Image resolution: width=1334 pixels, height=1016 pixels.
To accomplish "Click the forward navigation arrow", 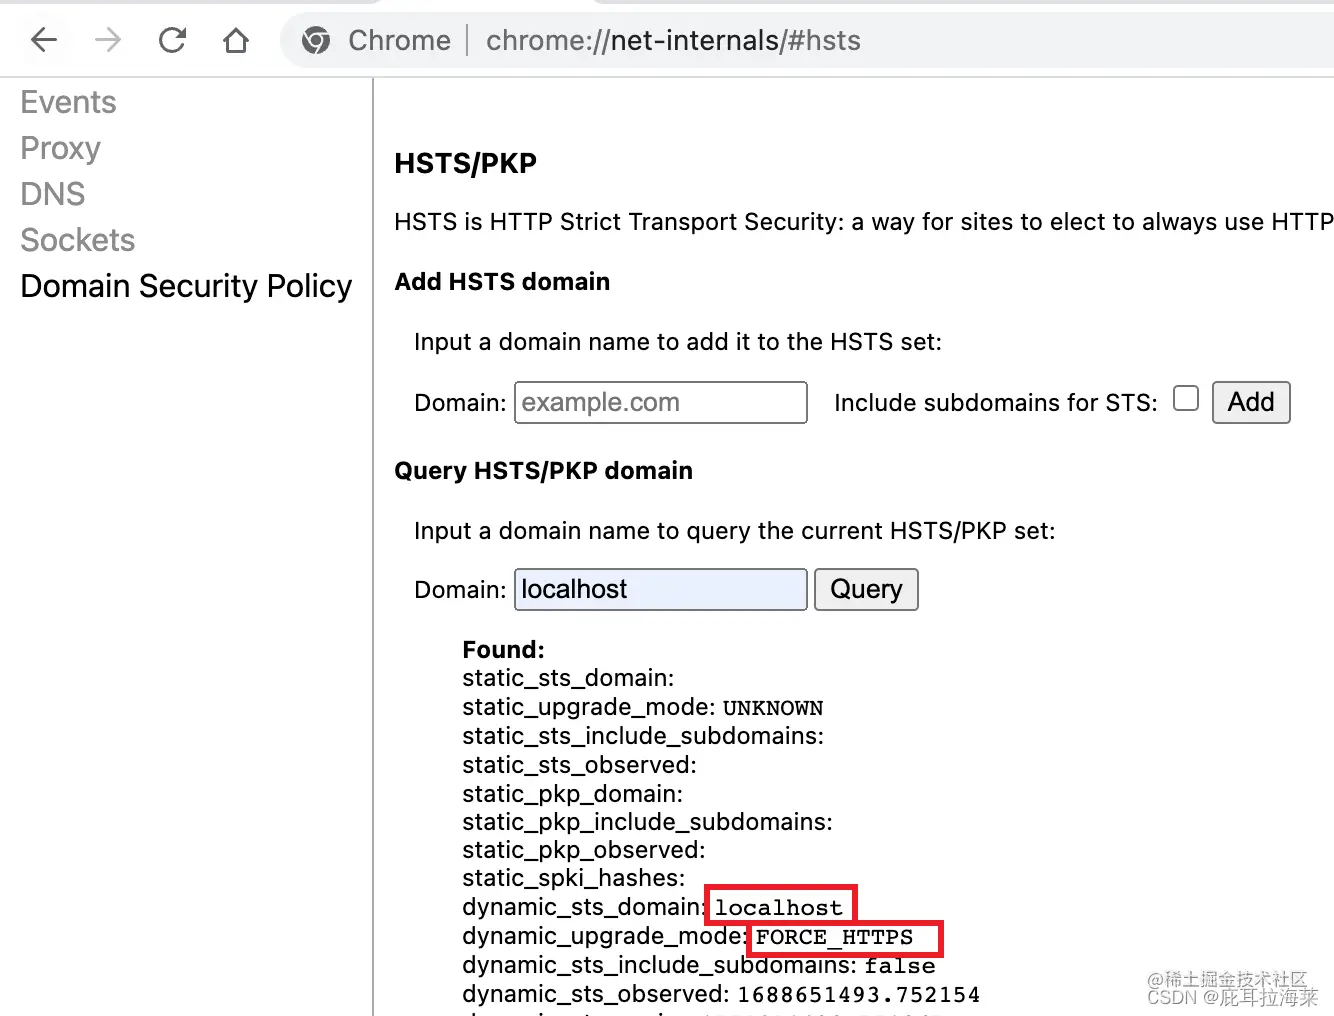I will [x=108, y=40].
